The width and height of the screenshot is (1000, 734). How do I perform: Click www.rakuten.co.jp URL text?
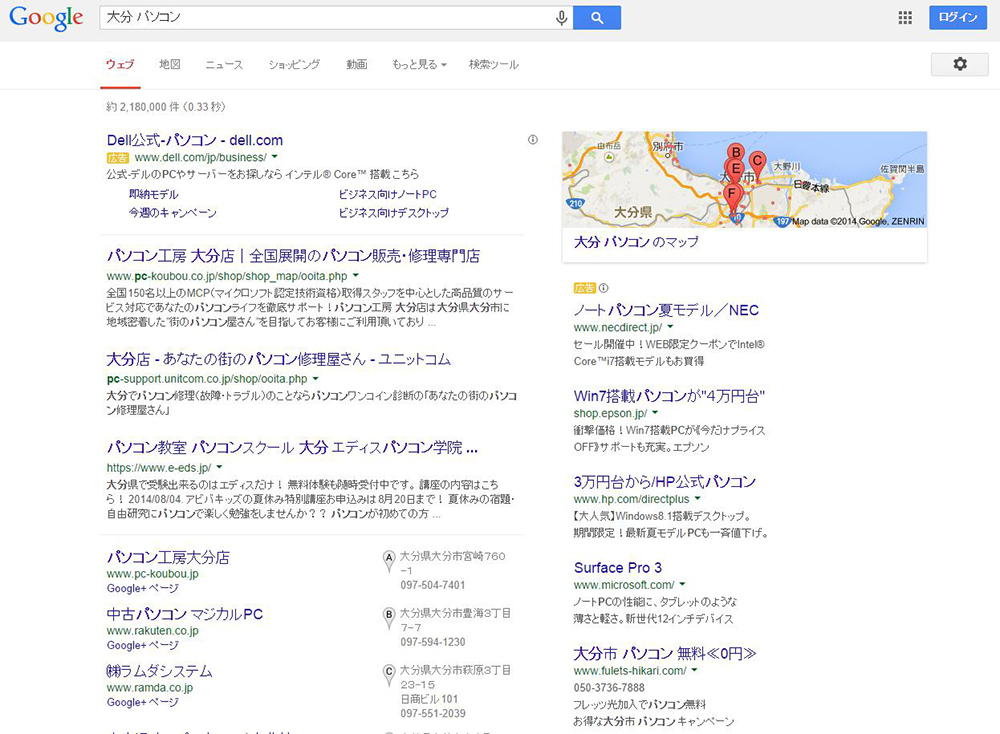point(152,631)
